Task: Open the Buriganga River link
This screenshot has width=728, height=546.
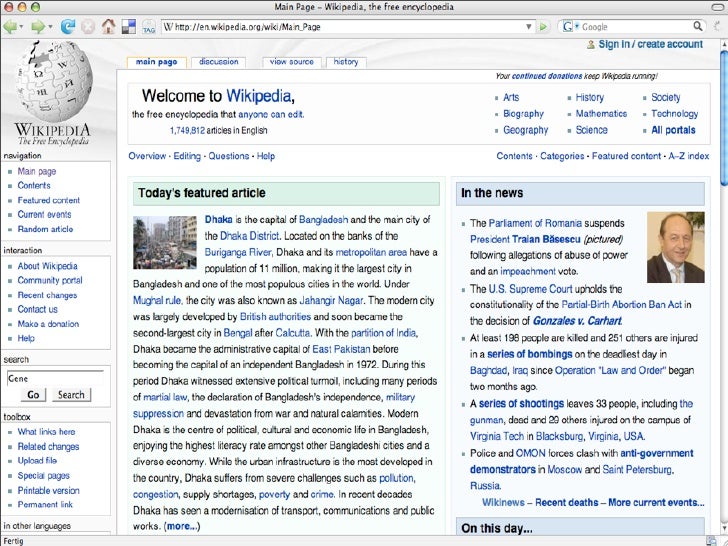Action: coord(238,252)
